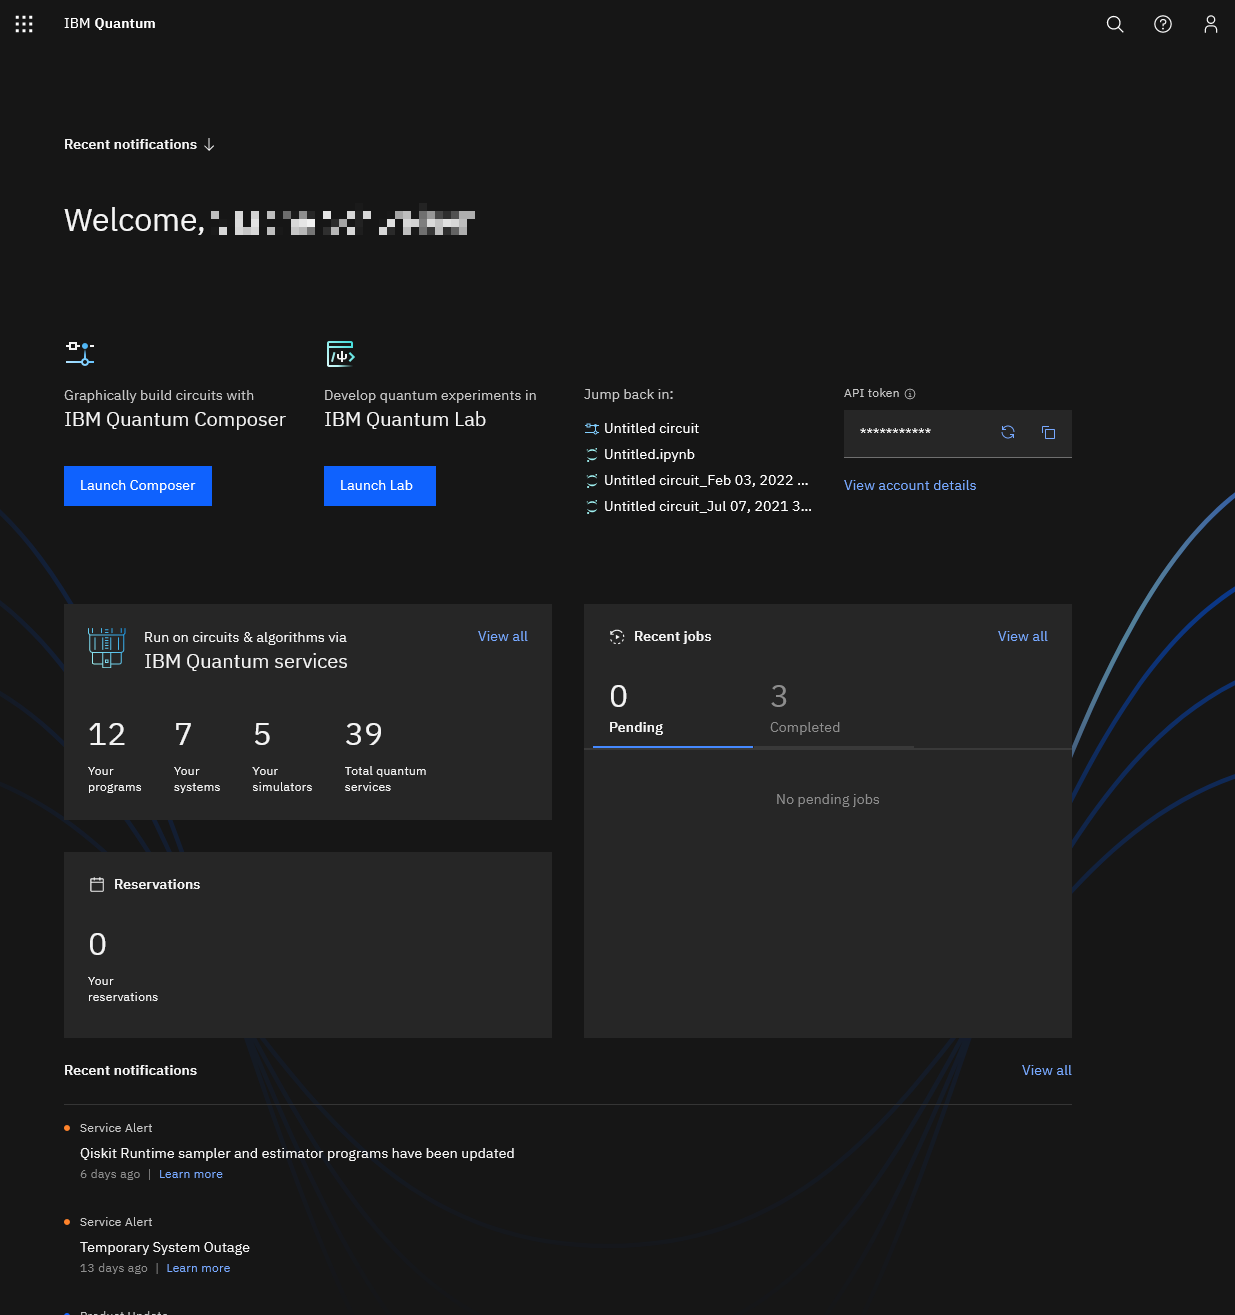Click the IBM Quantum header title
This screenshot has height=1315, width=1235.
[x=110, y=24]
